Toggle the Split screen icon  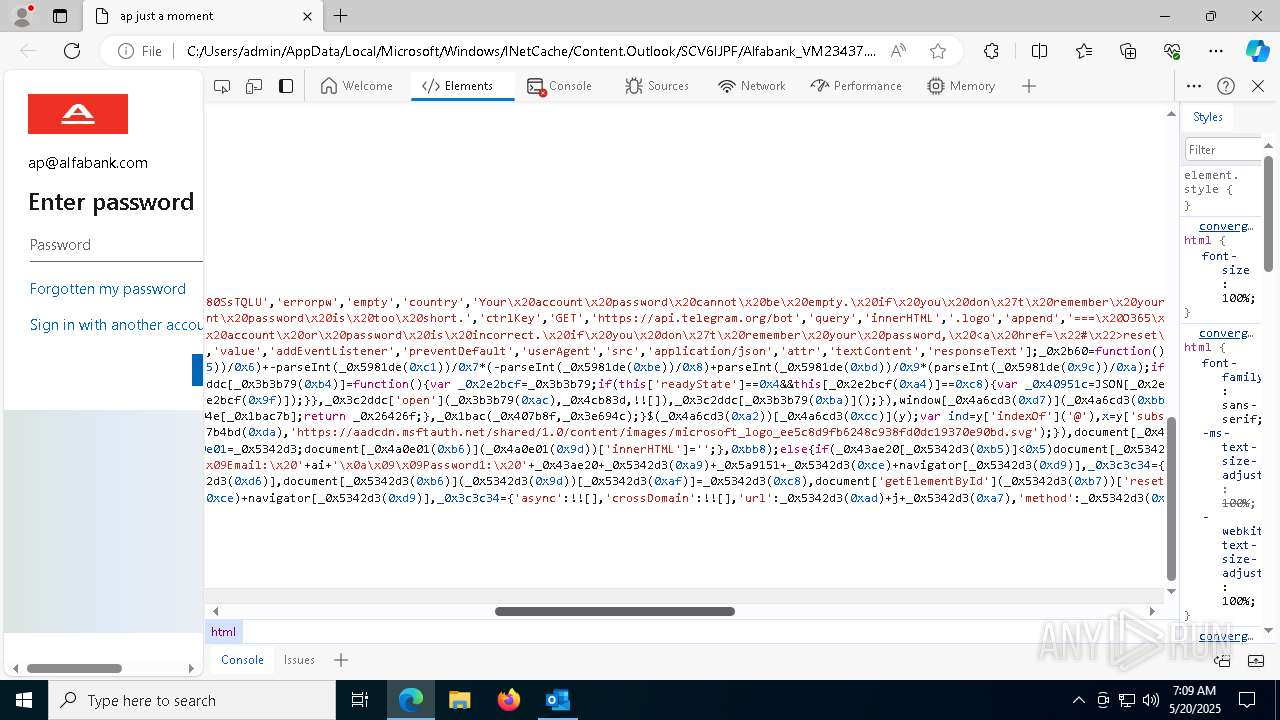pyautogui.click(x=1039, y=51)
